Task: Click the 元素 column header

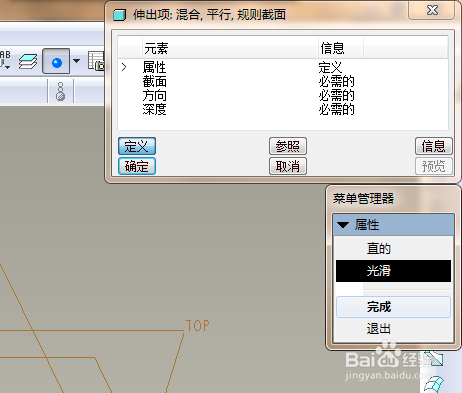Action: click(230, 49)
